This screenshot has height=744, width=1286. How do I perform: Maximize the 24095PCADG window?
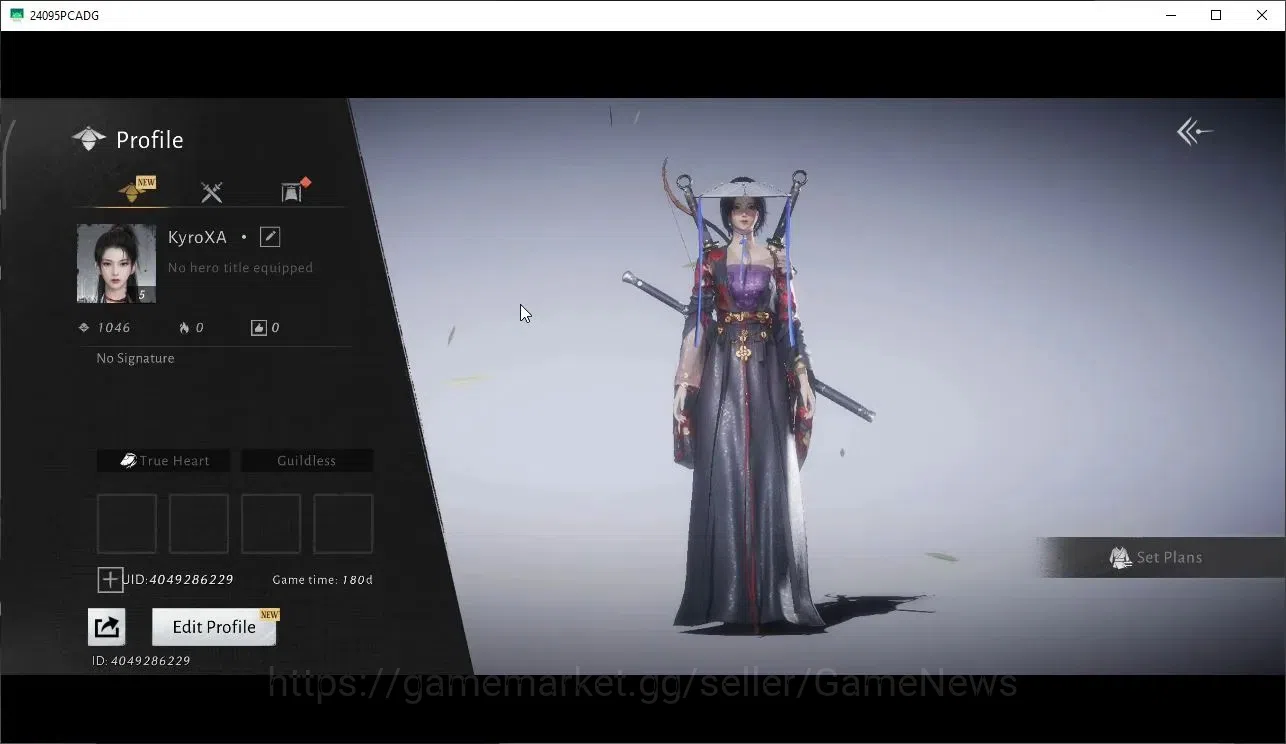[1216, 15]
